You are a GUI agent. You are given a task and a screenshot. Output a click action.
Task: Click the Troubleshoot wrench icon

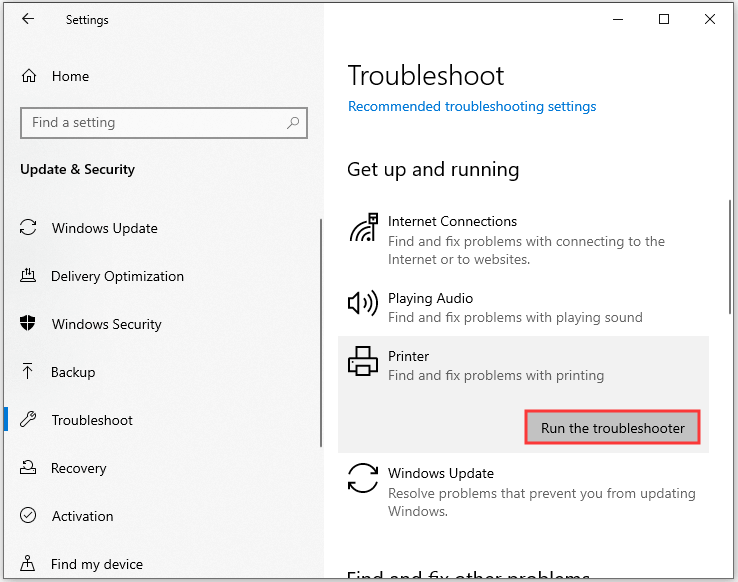pyautogui.click(x=28, y=419)
